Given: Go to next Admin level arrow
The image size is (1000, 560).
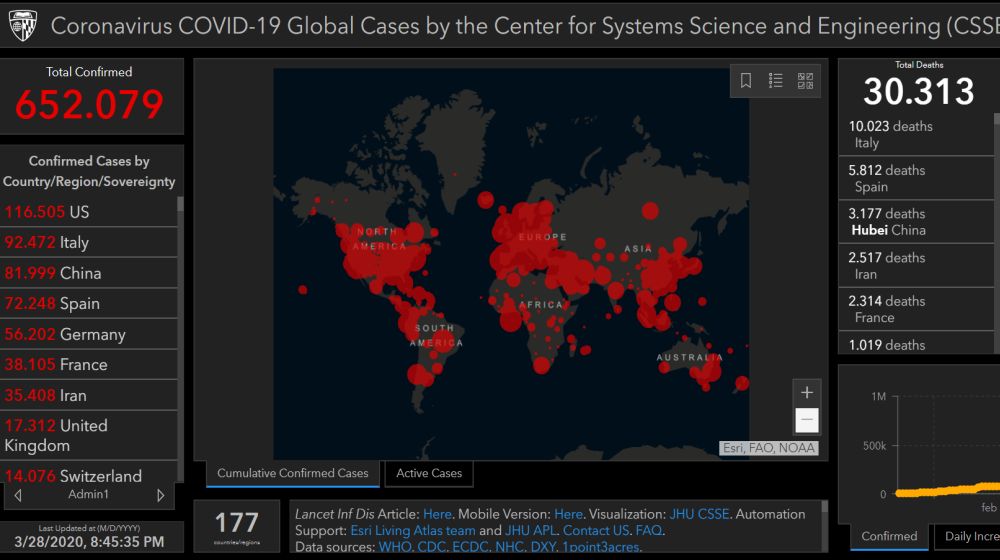Looking at the screenshot, I should 161,495.
